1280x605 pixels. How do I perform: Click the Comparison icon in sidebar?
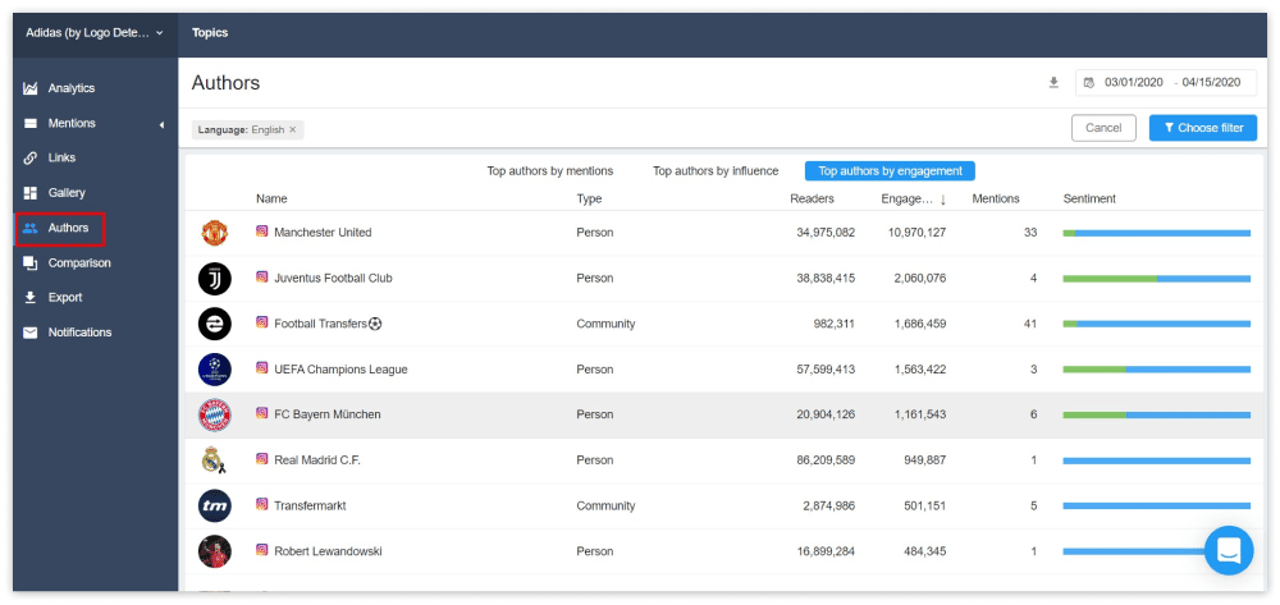[x=30, y=263]
